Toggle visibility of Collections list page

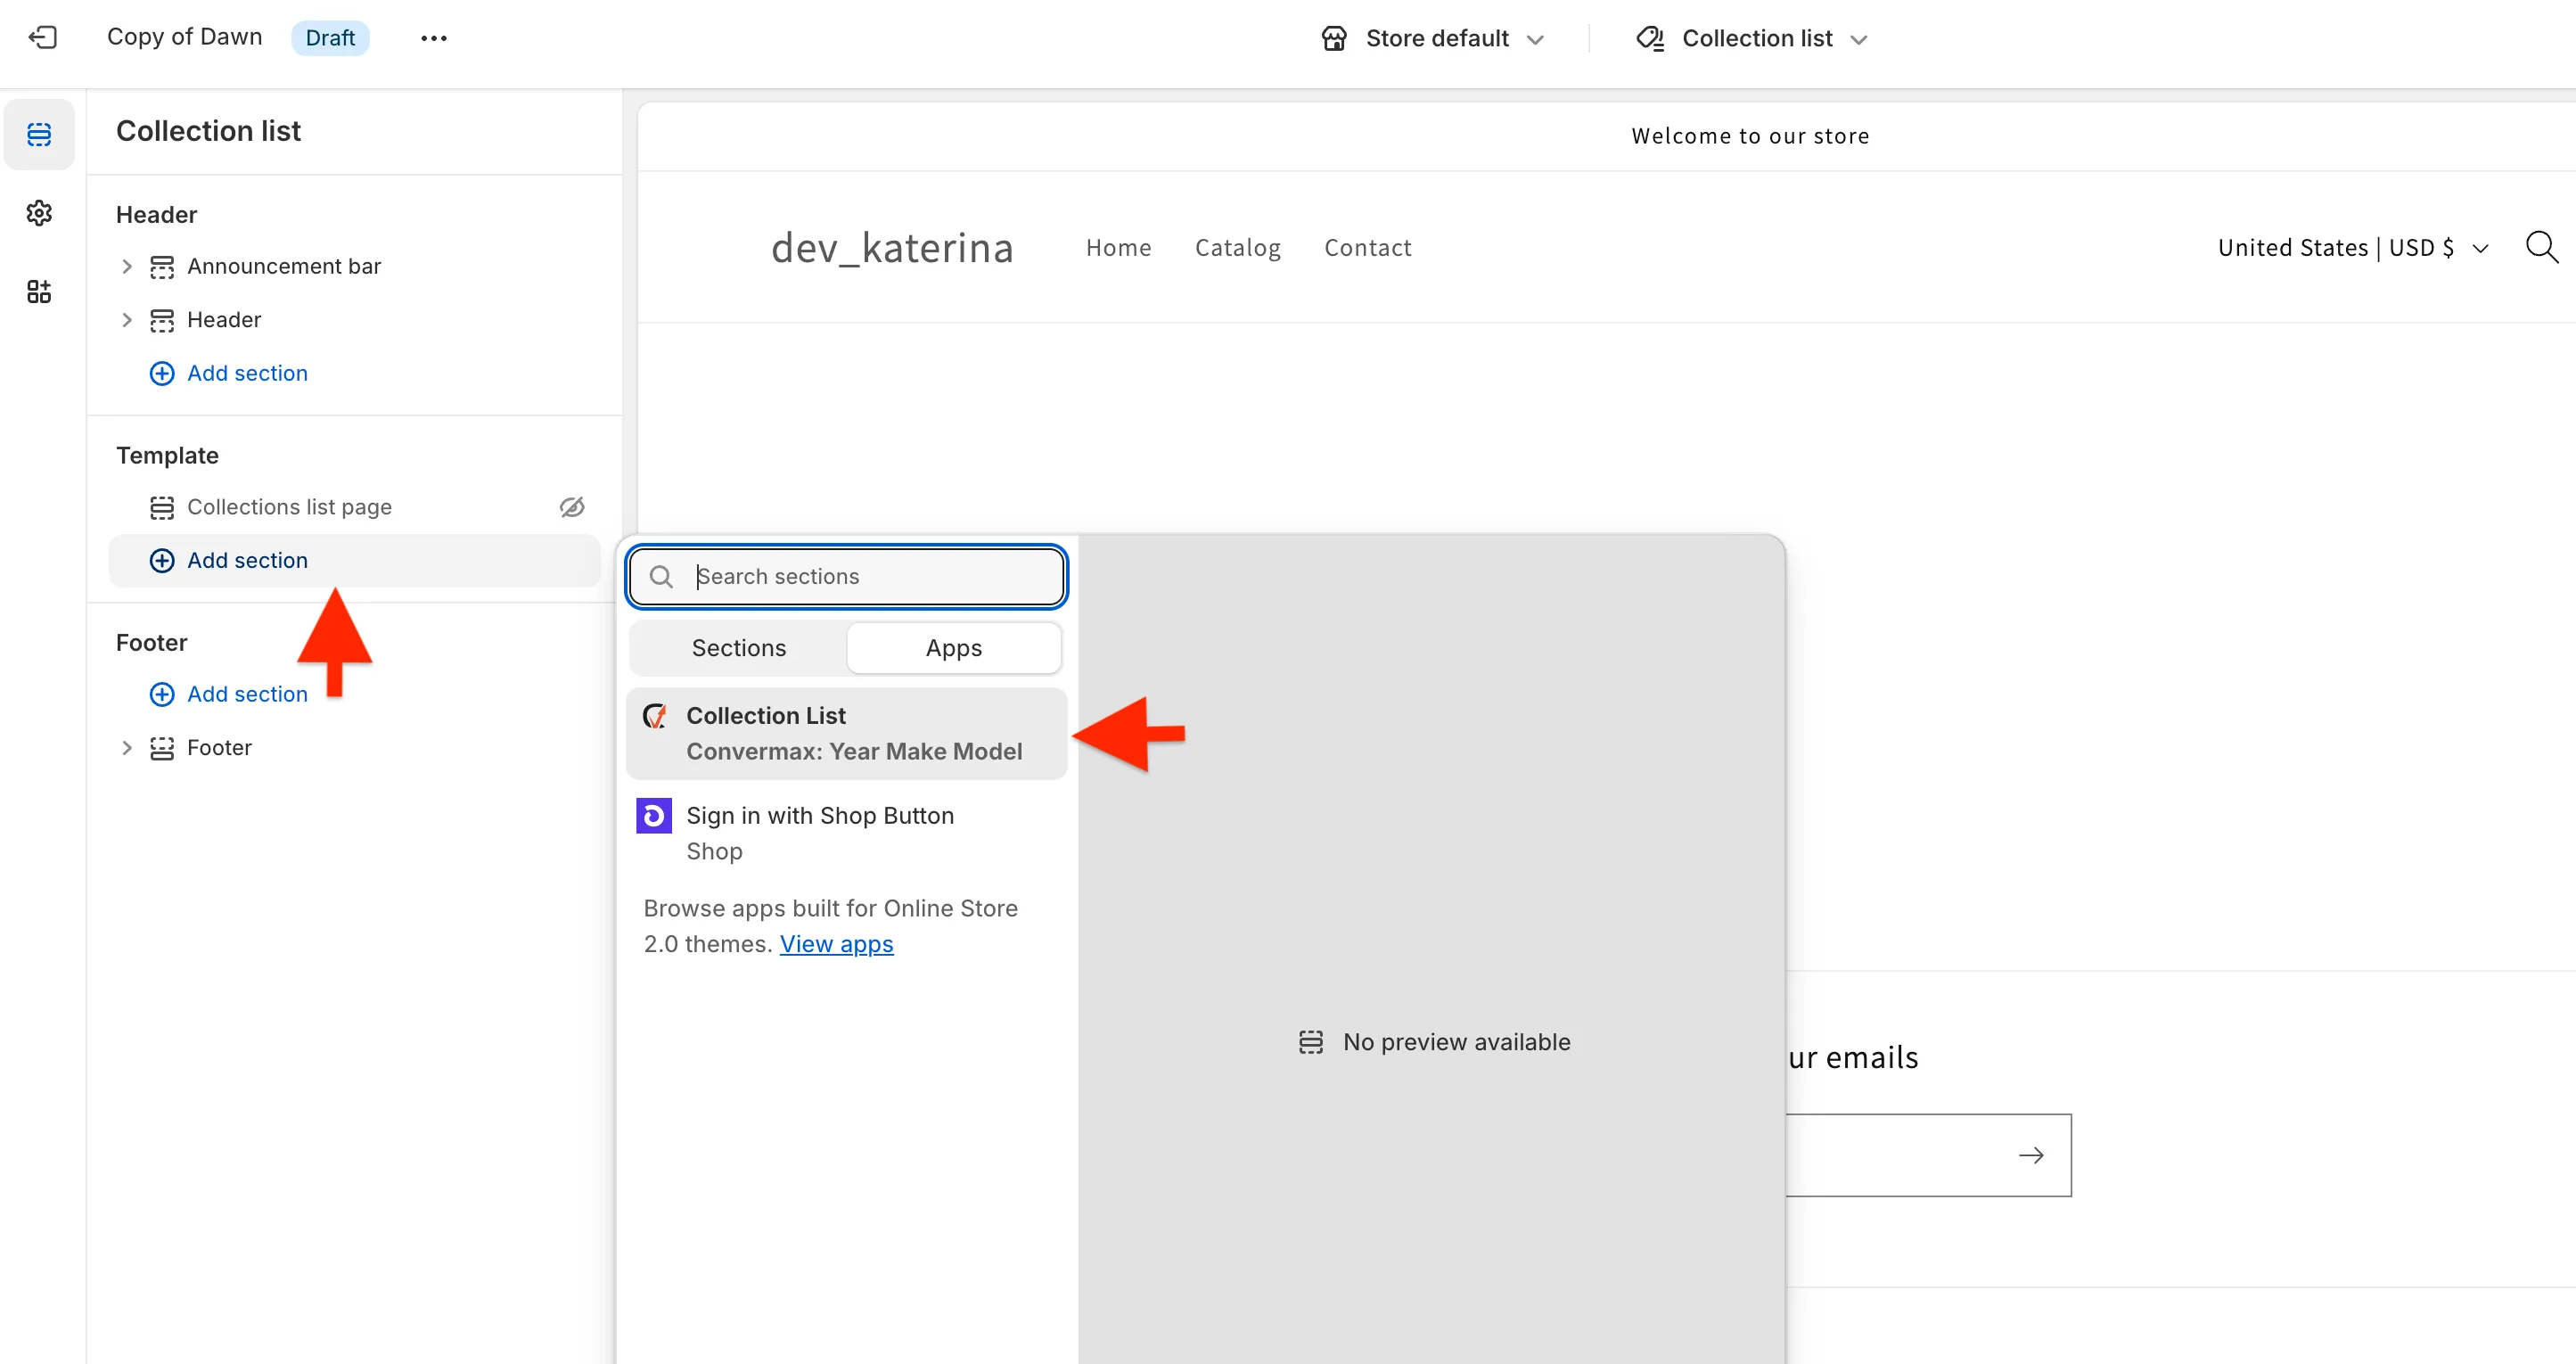pyautogui.click(x=572, y=507)
